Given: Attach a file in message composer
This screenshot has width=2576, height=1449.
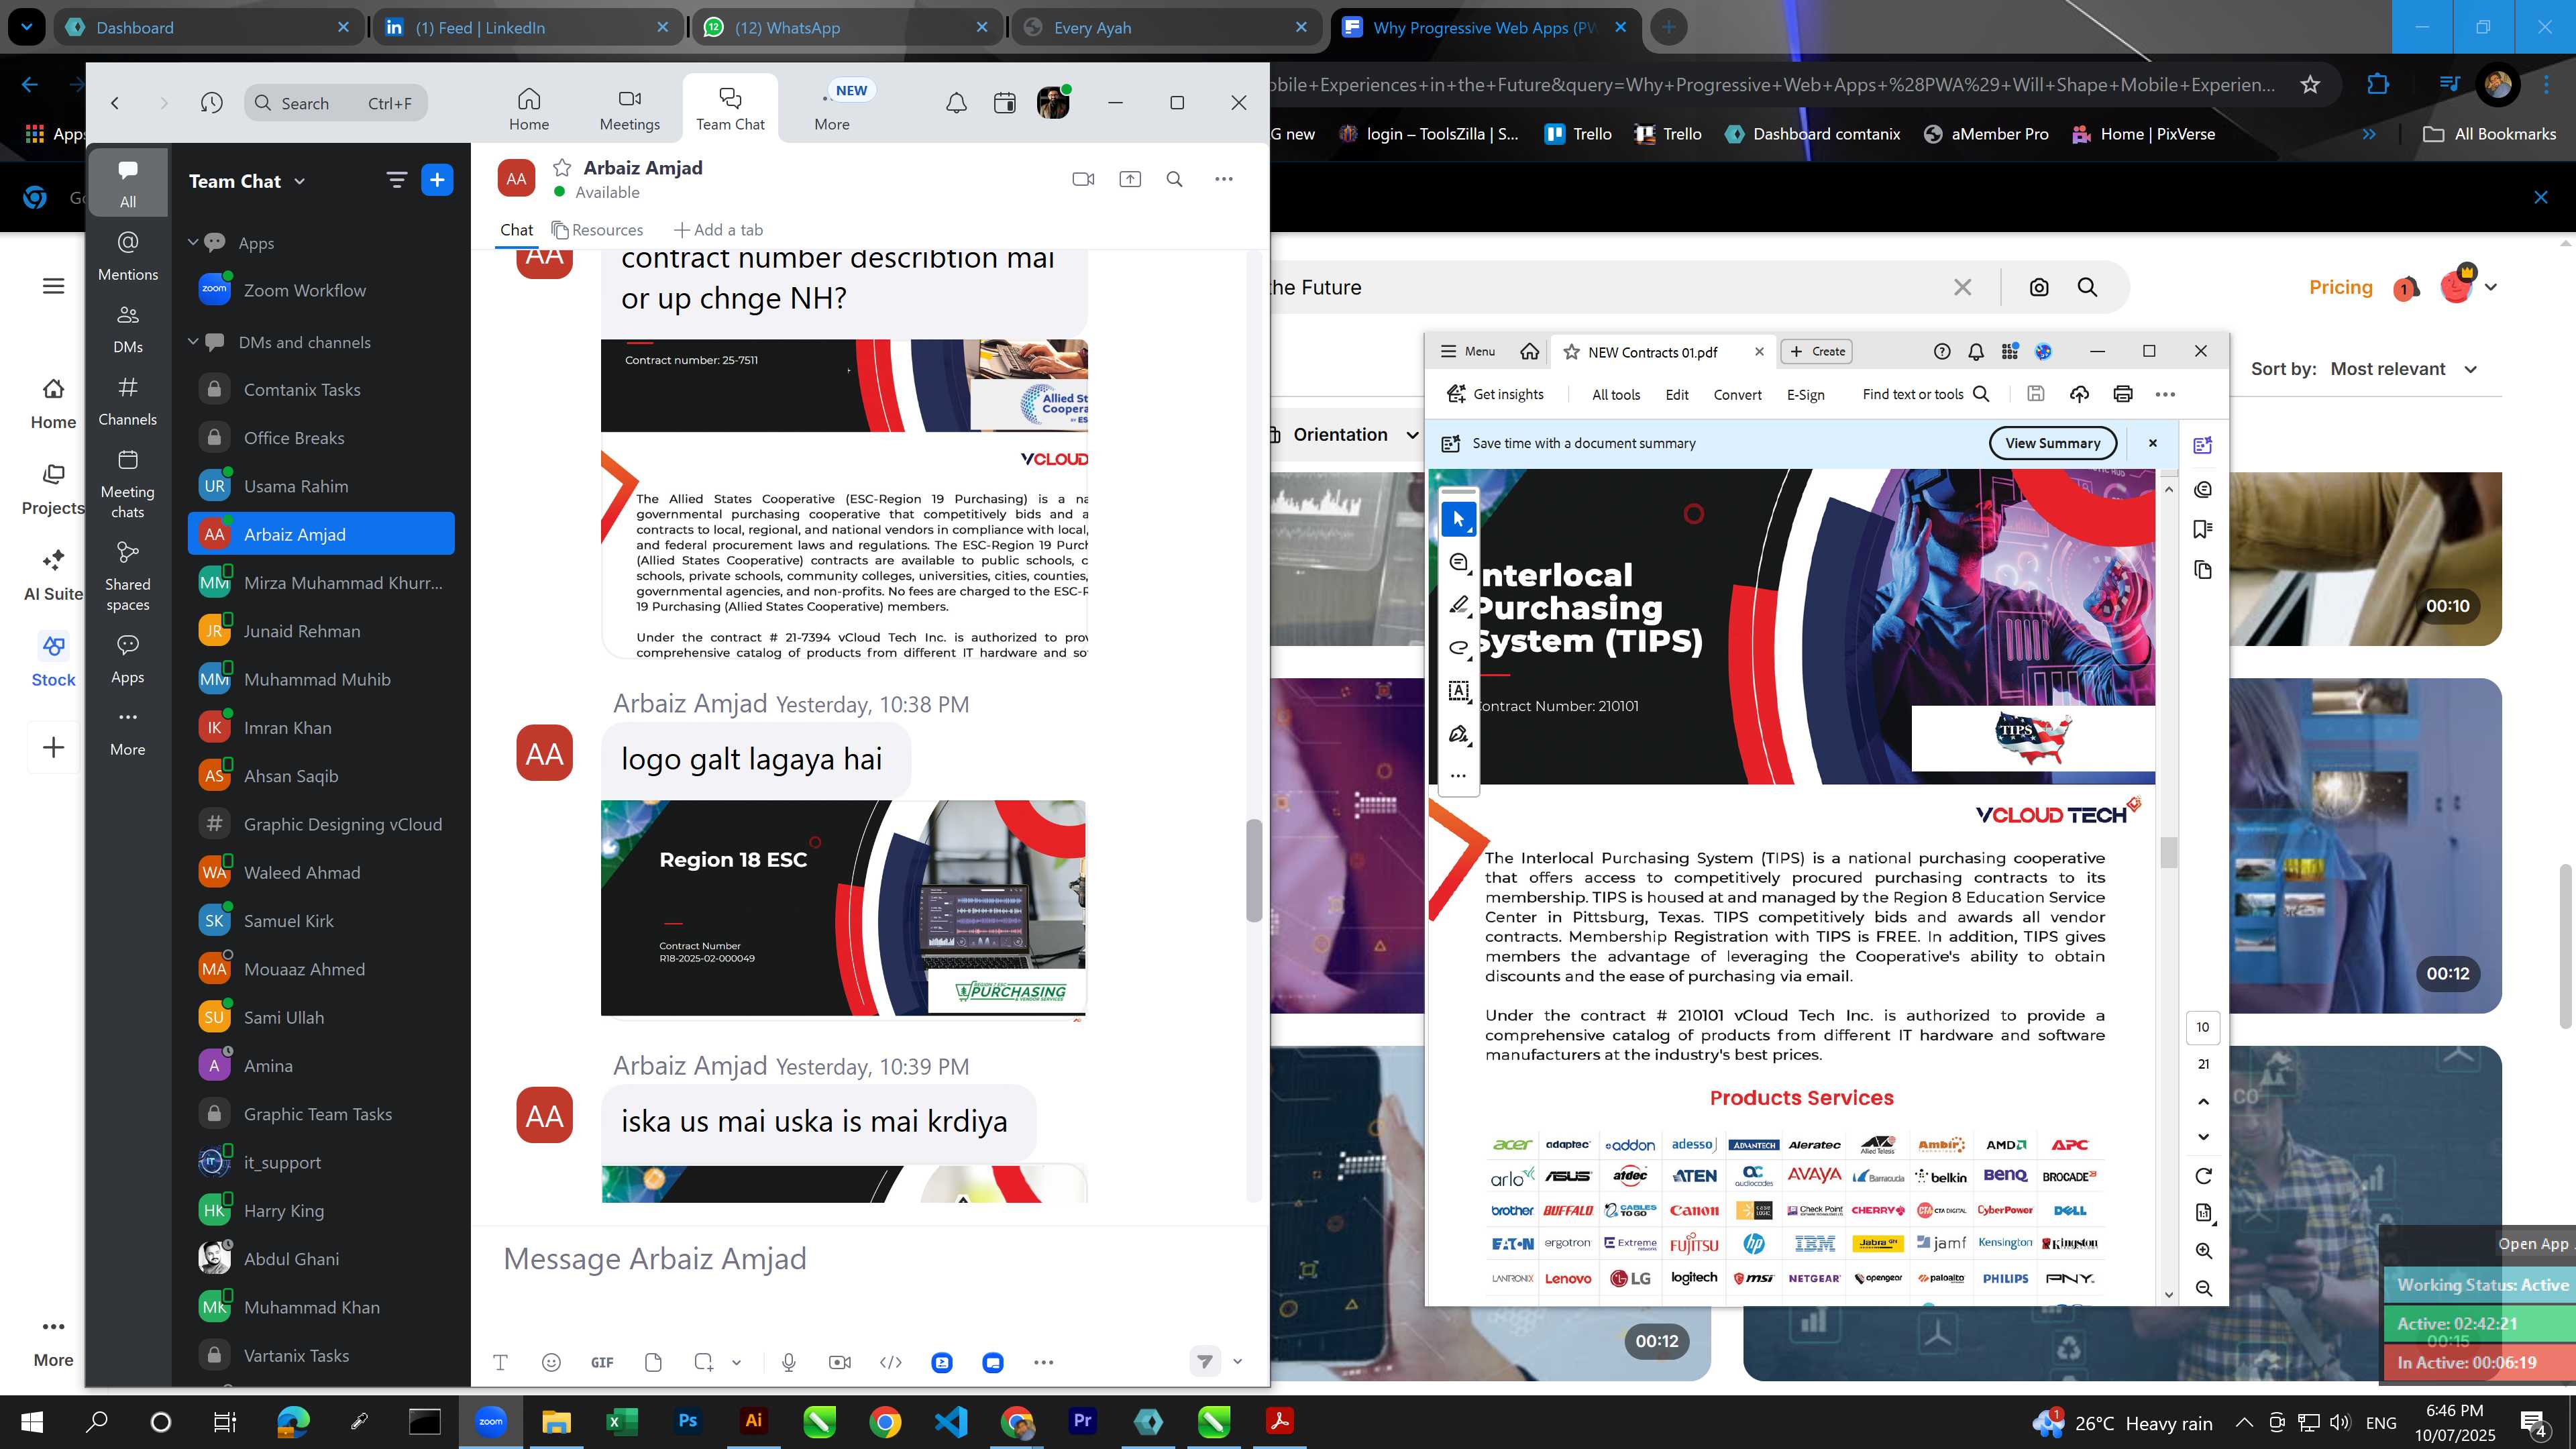Looking at the screenshot, I should point(653,1362).
